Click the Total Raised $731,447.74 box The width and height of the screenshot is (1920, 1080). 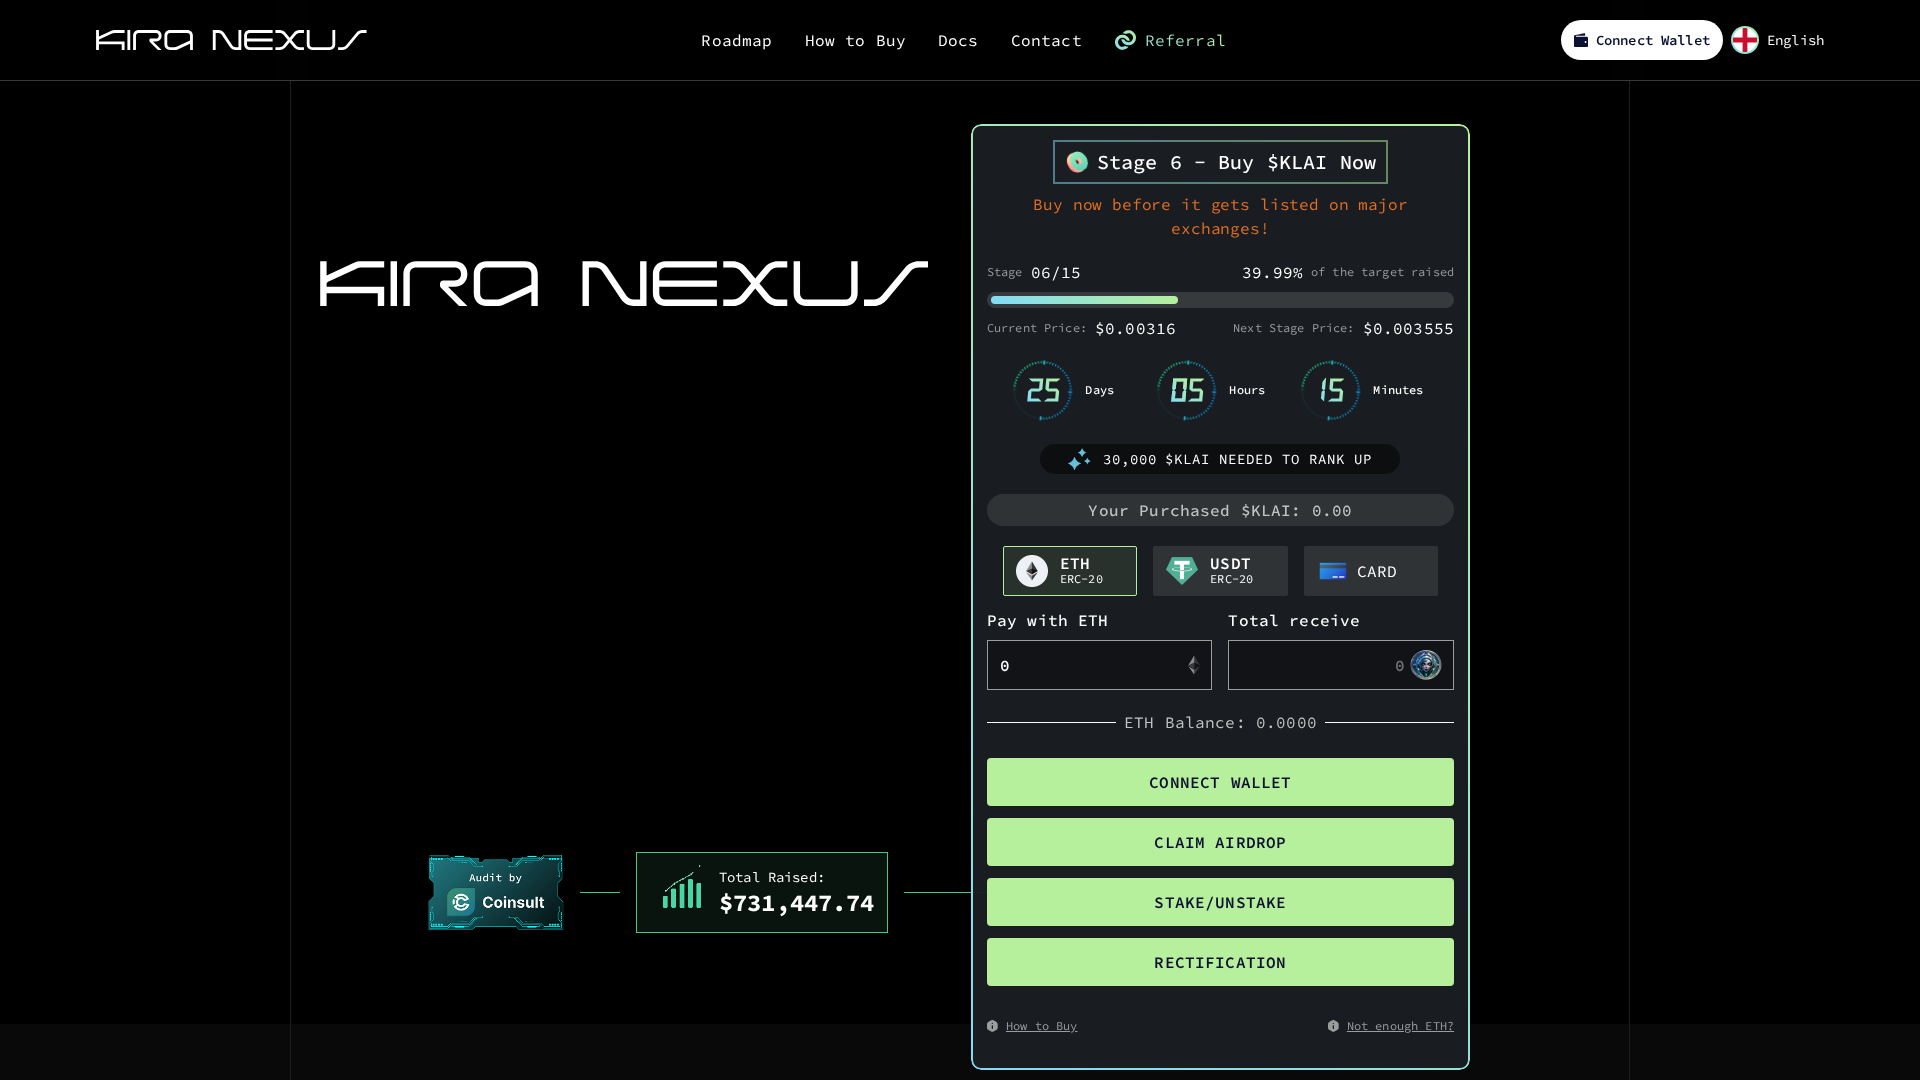coord(762,892)
